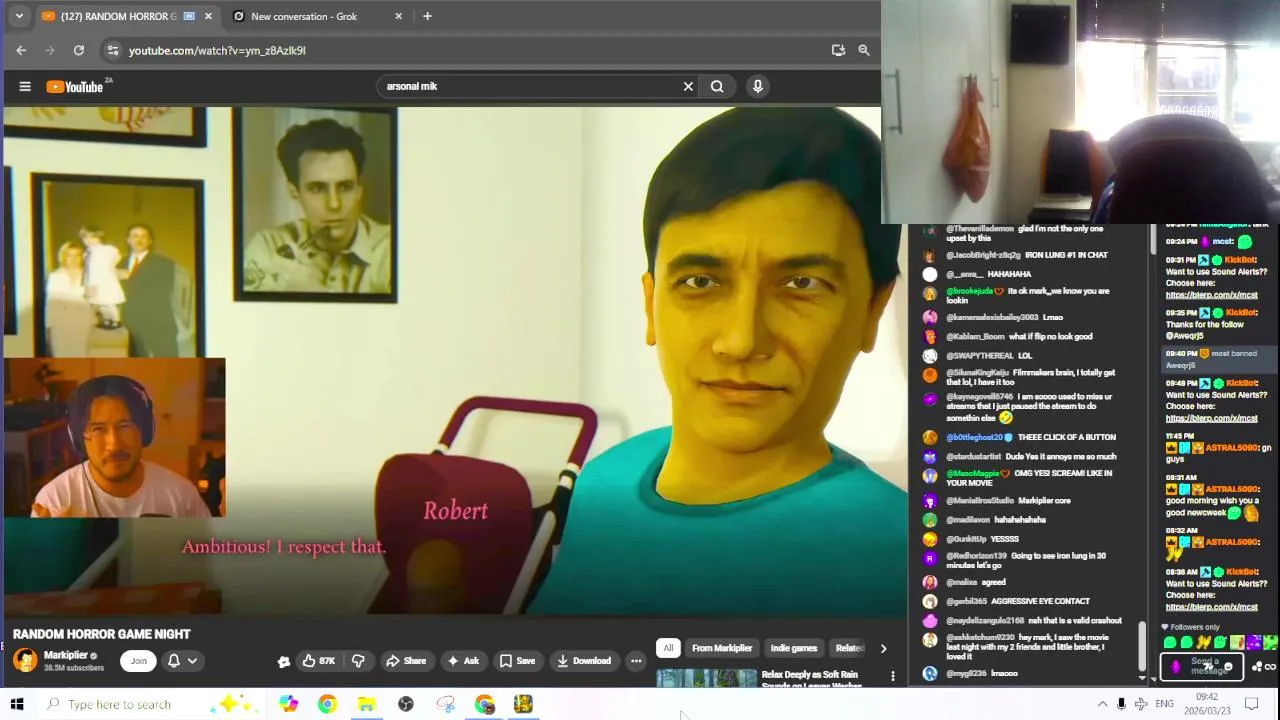Select the Indie games chip
Screen dimensions: 1280x720
[x=794, y=648]
